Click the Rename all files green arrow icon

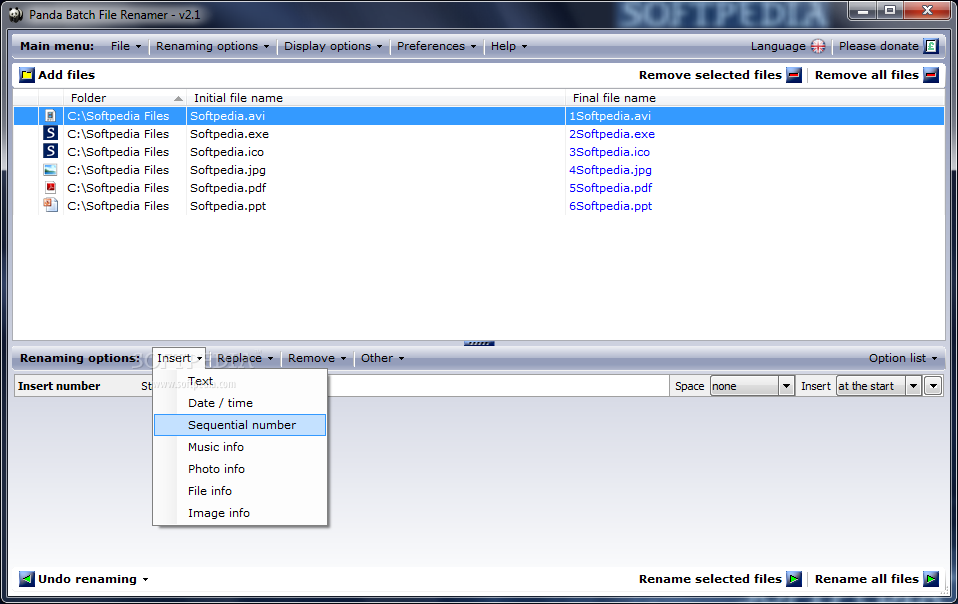(931, 579)
